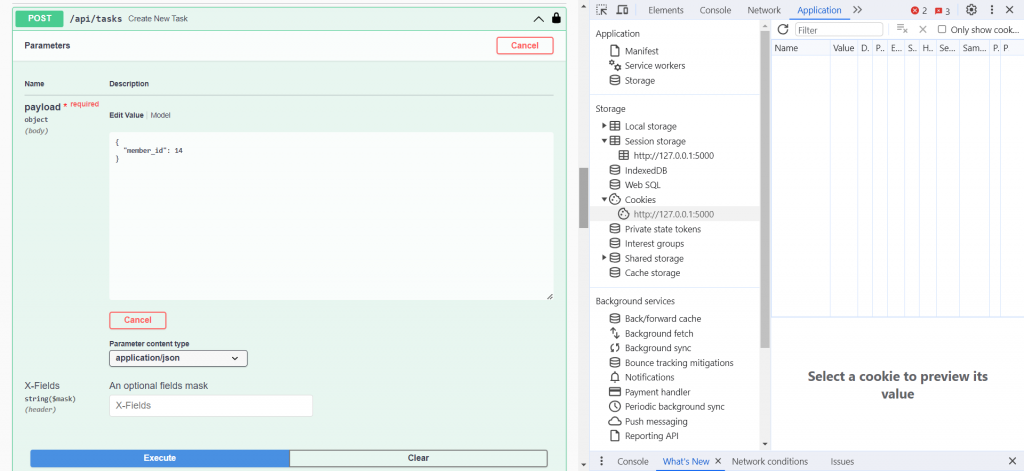Select the Edit Value tab
Screen dimensions: 1024x471
point(126,115)
